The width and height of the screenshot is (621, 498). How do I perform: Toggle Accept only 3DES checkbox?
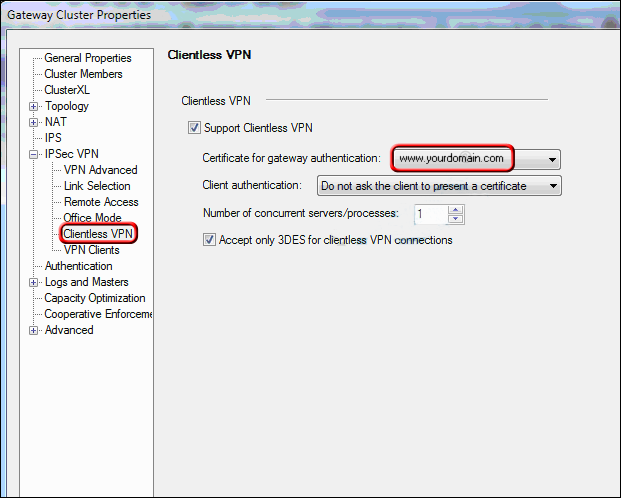pyautogui.click(x=209, y=240)
